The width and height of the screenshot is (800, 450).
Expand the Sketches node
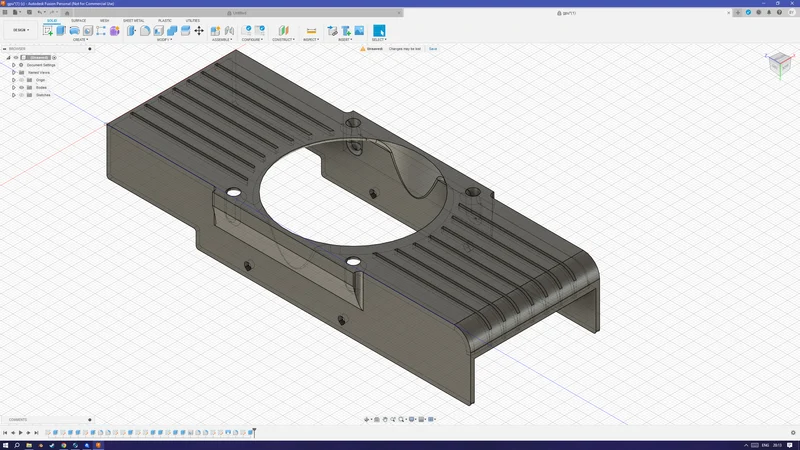pos(14,95)
